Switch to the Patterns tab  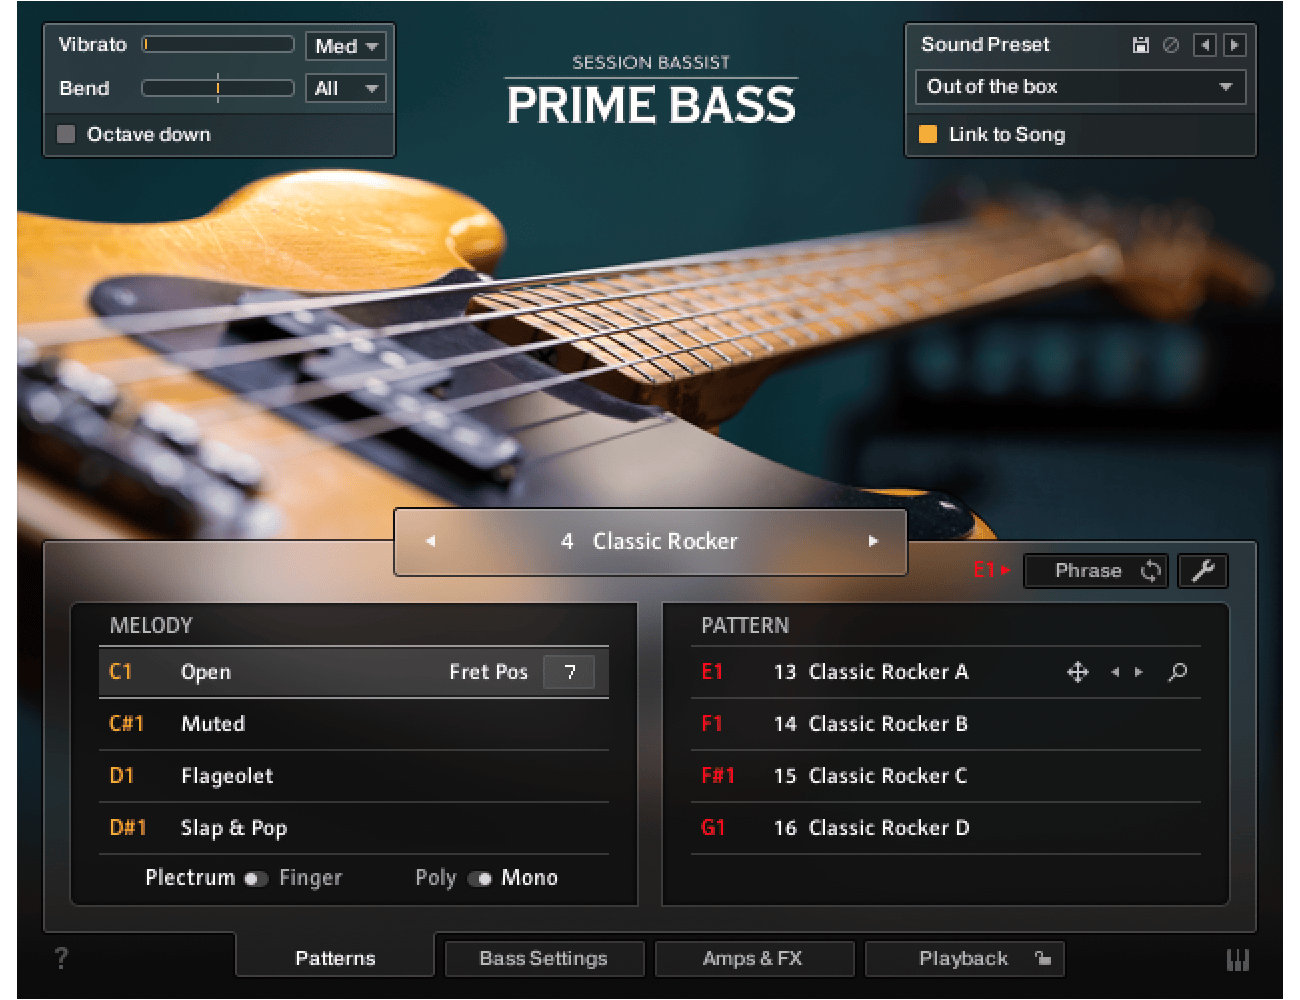pyautogui.click(x=336, y=958)
